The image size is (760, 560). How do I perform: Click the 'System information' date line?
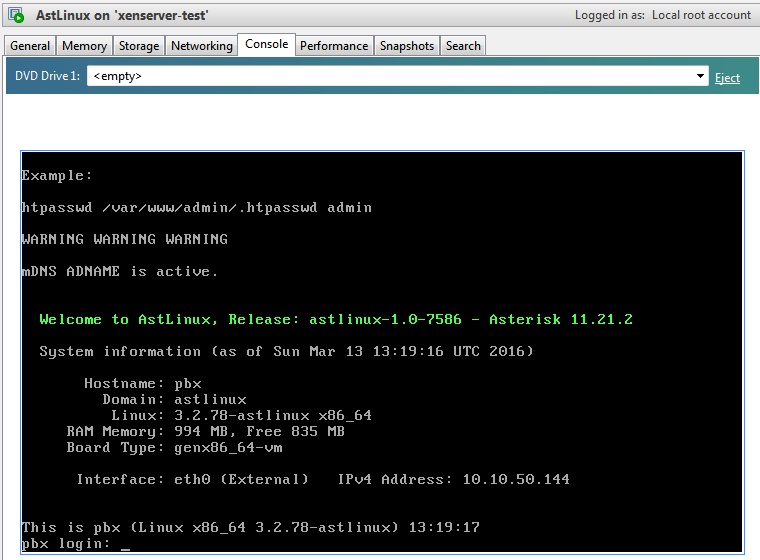pos(286,351)
